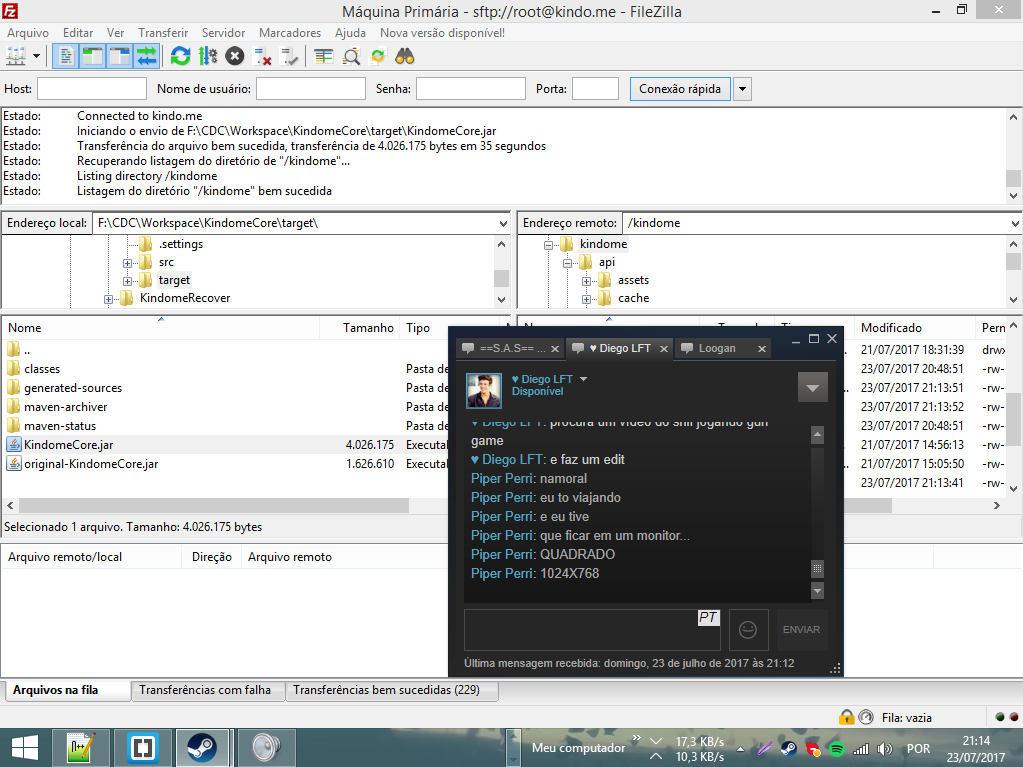The height and width of the screenshot is (767, 1023).
Task: Open the Steam chat options dropdown button
Action: point(812,387)
